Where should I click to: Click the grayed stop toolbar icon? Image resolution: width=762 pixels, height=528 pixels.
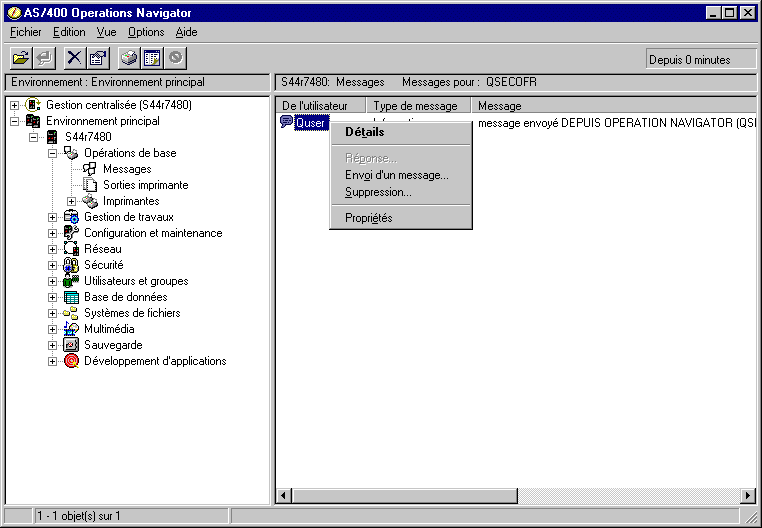click(175, 58)
